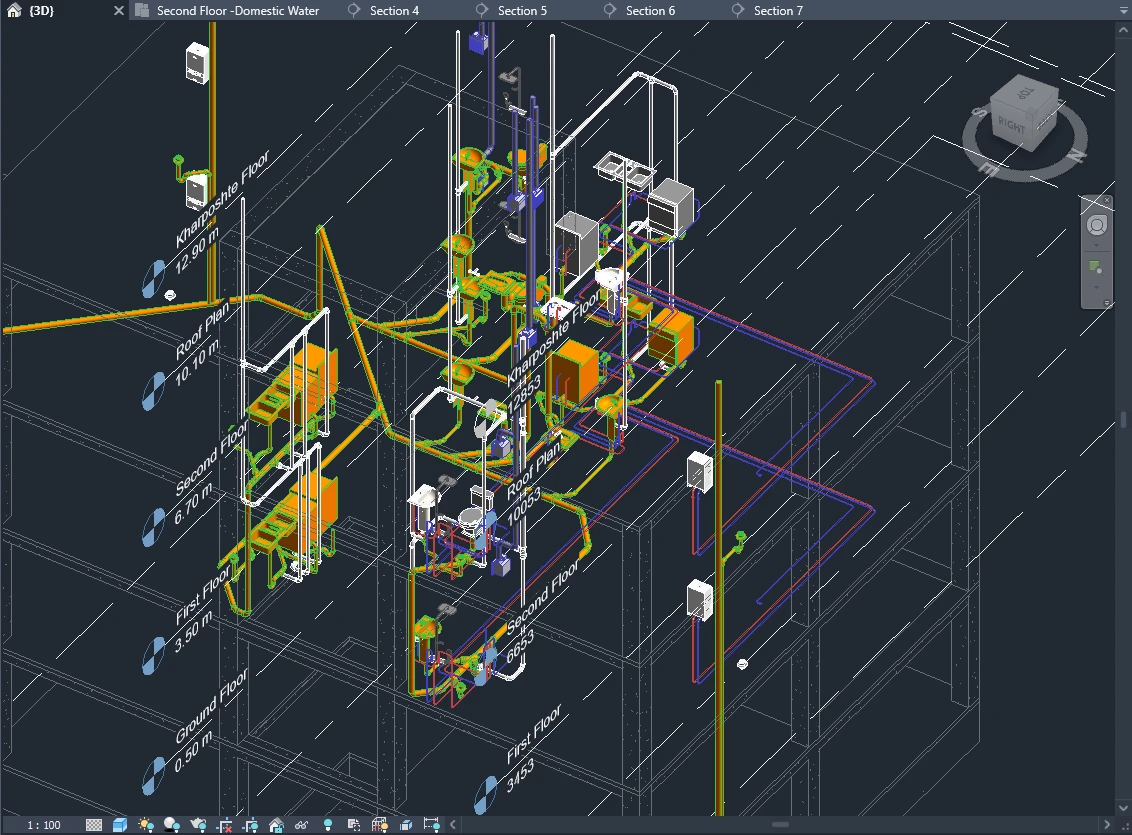Screen dimensions: 1132x835
Task: Open the view scale 1 : 100 selector
Action: coord(44,825)
